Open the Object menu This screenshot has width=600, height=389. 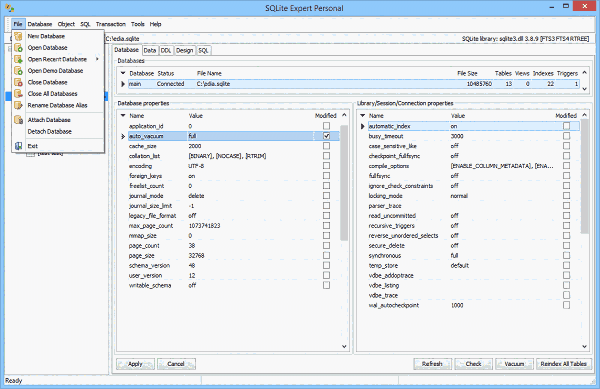click(66, 24)
